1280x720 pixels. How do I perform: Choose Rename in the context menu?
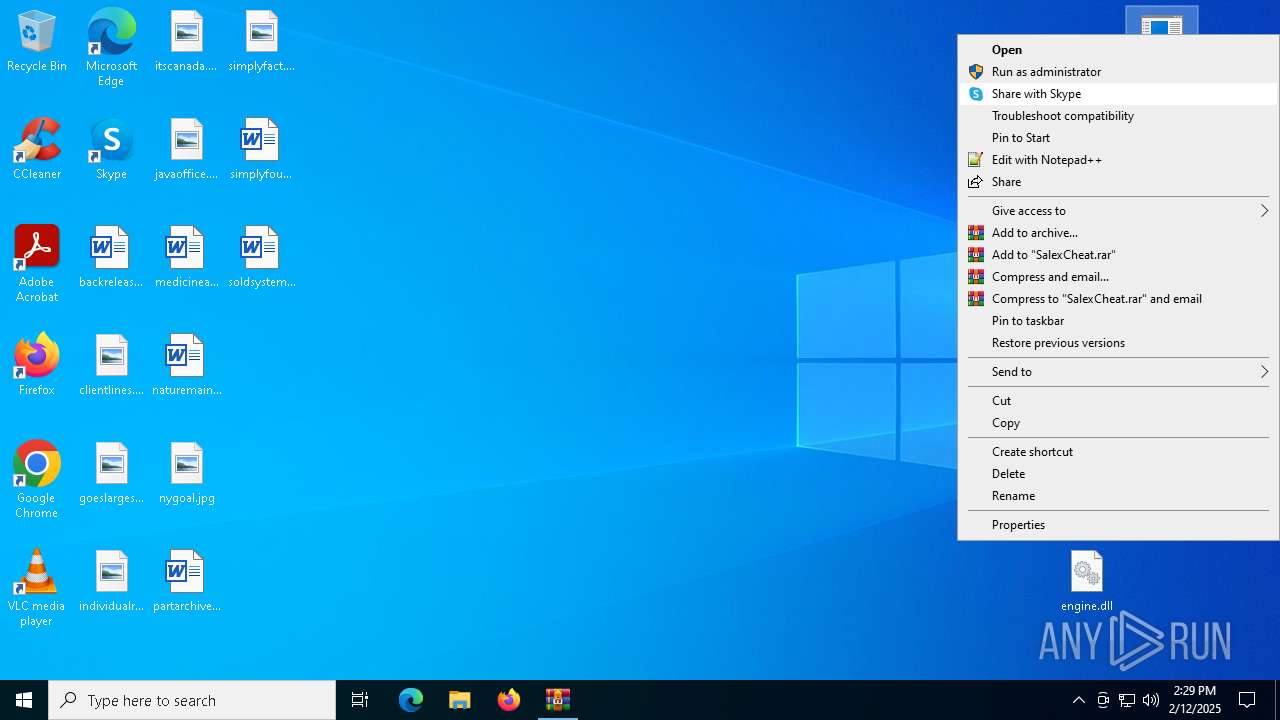point(1118,496)
